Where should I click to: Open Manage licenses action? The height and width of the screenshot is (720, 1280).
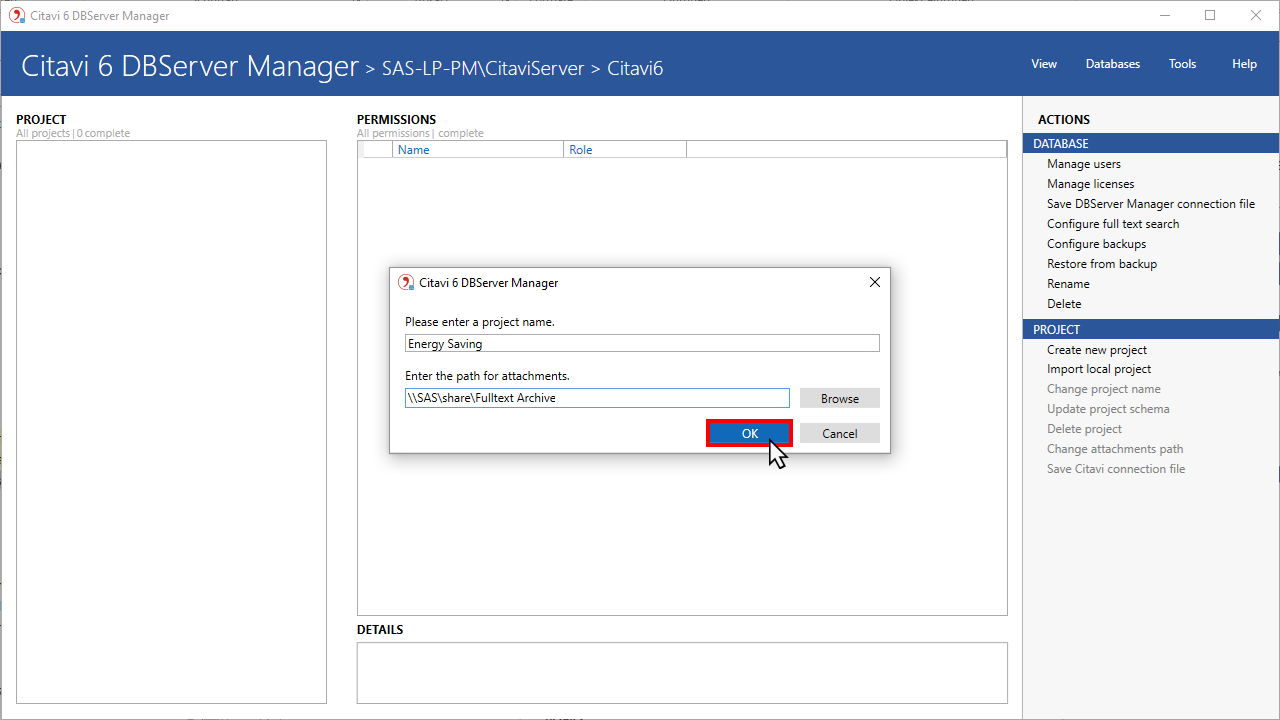pyautogui.click(x=1090, y=184)
